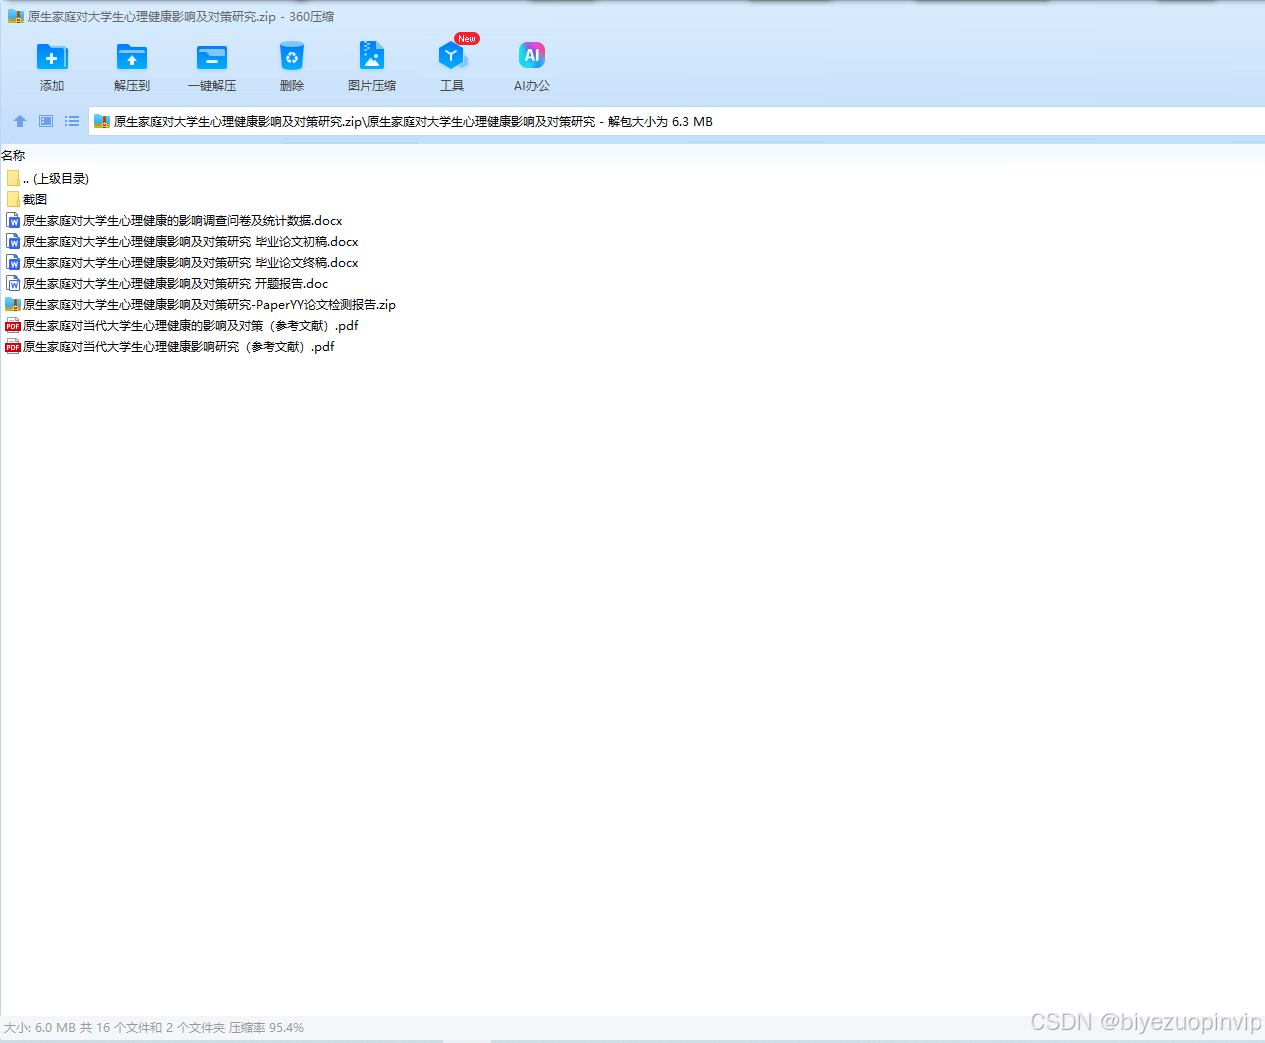Click the 解压到 (Extract to) icon
The image size is (1265, 1043).
[132, 57]
